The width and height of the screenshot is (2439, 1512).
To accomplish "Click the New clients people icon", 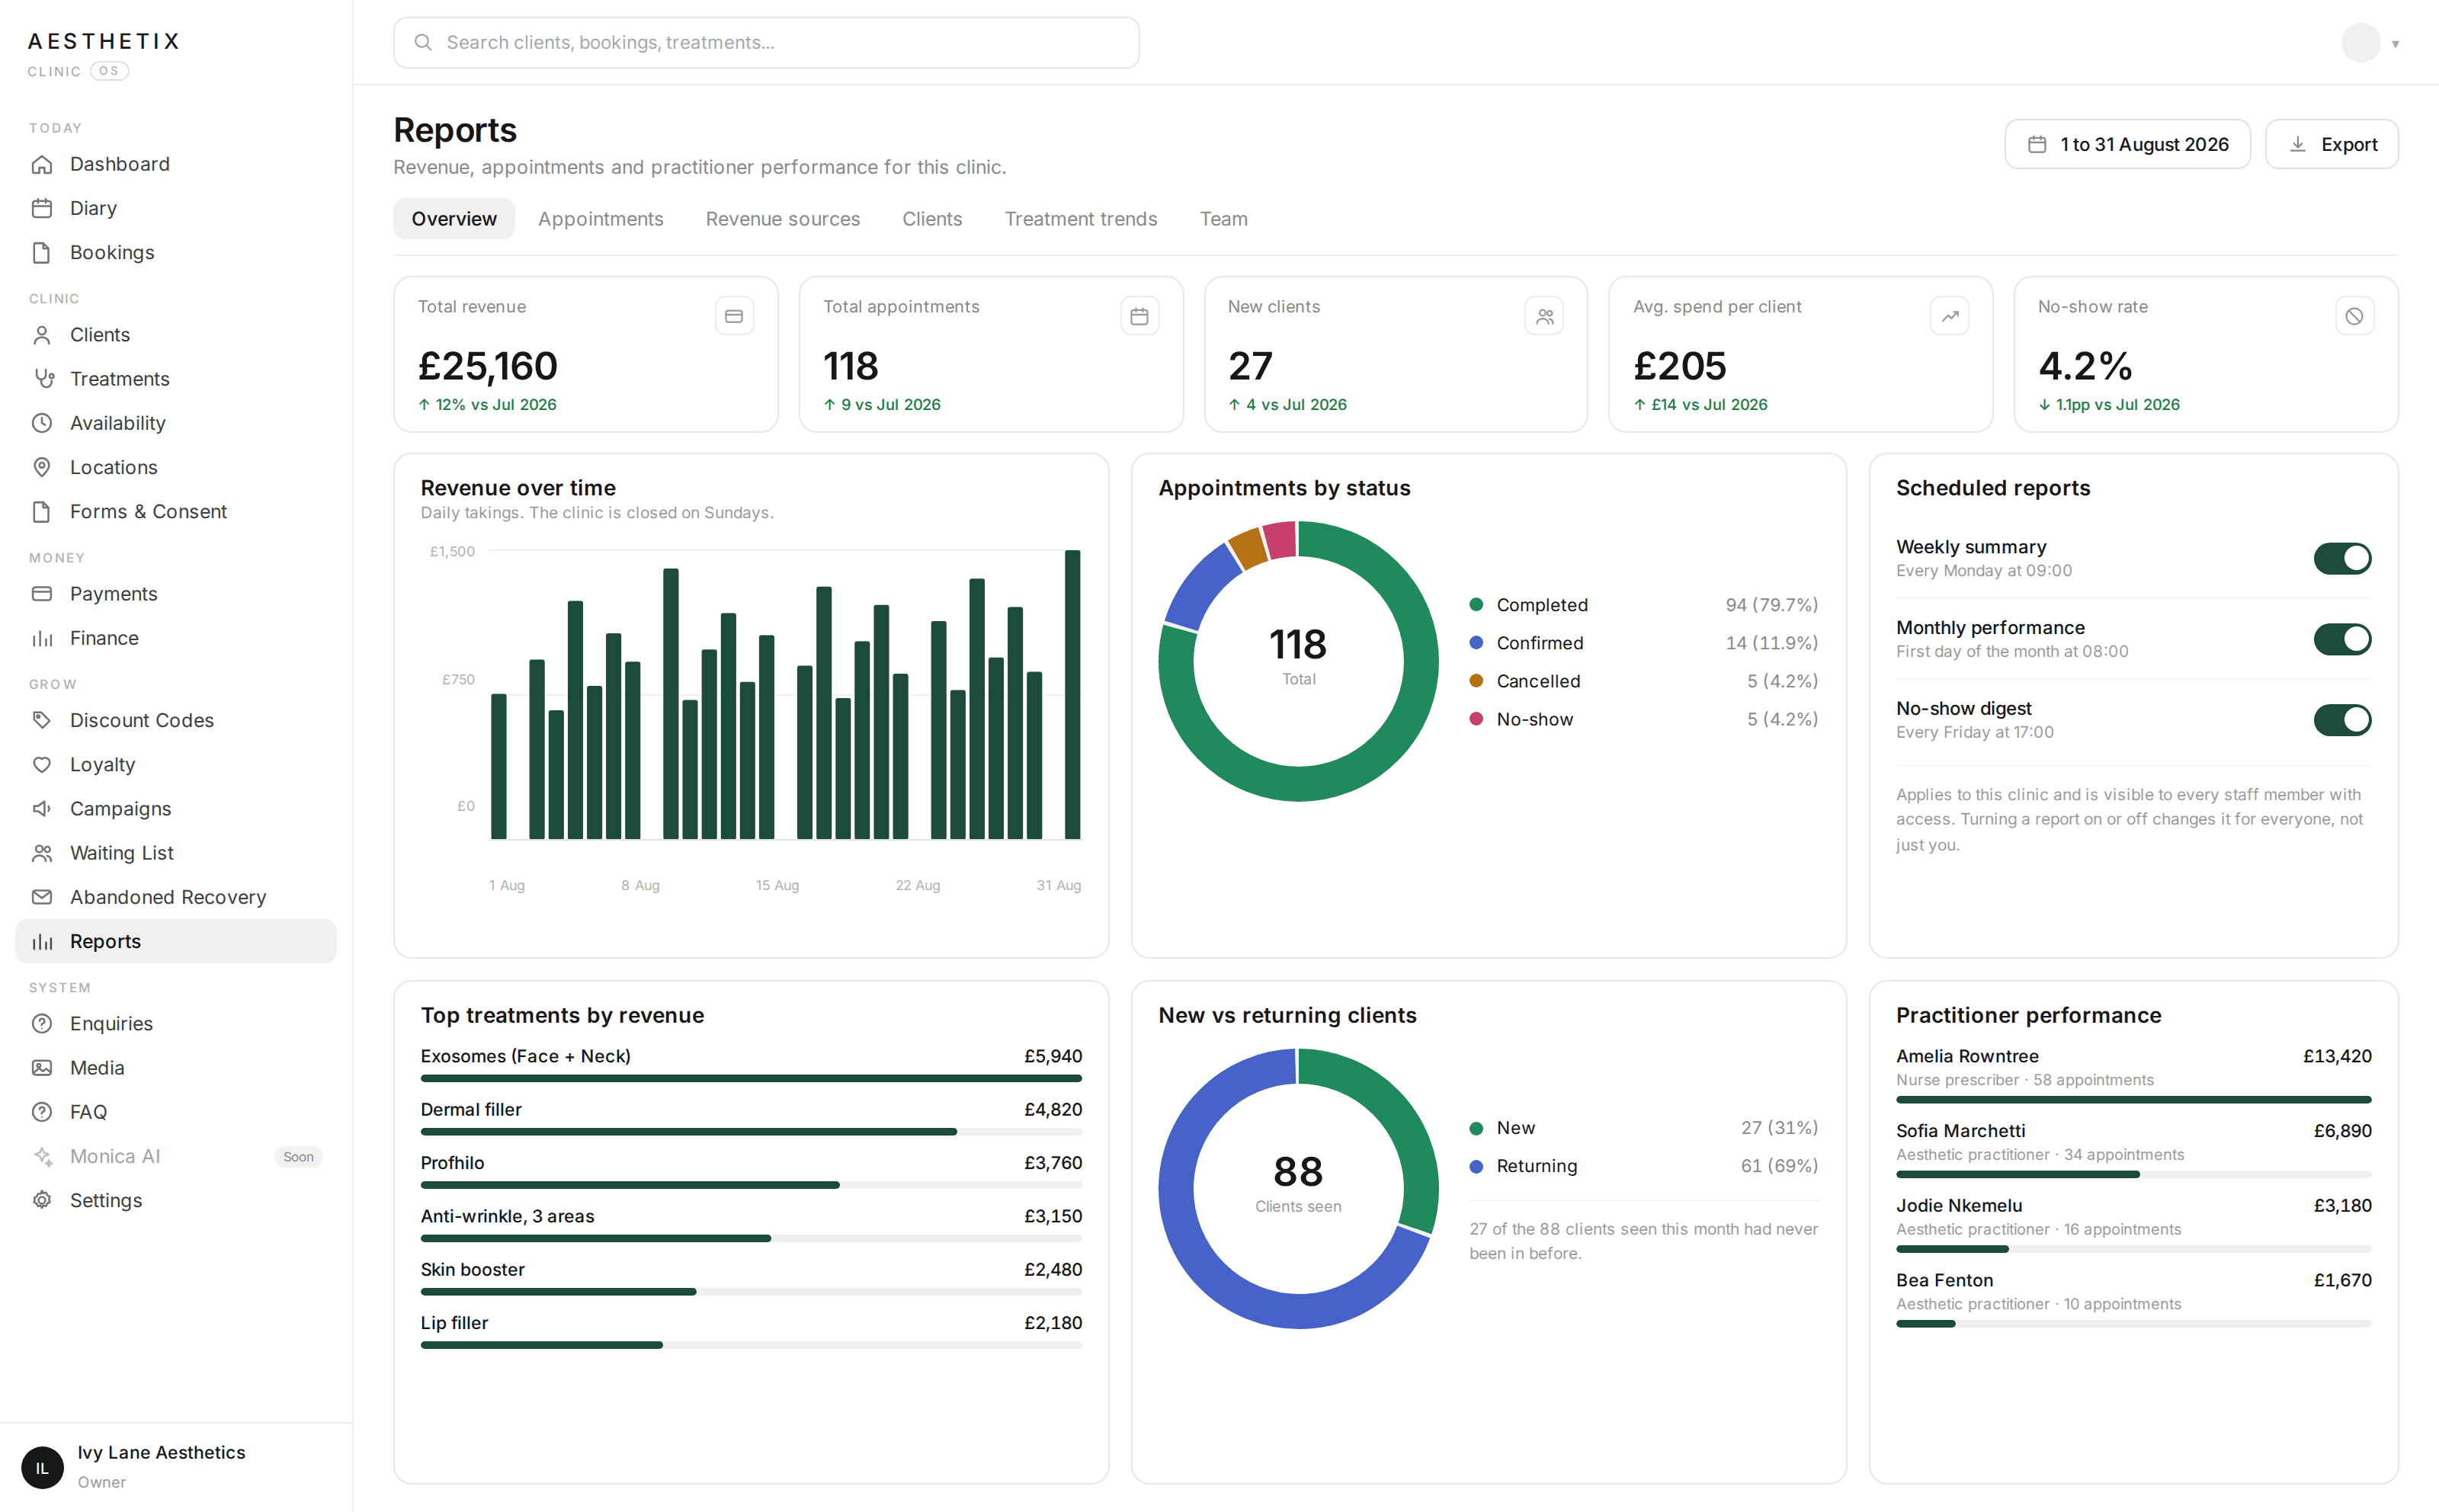I will (1545, 316).
